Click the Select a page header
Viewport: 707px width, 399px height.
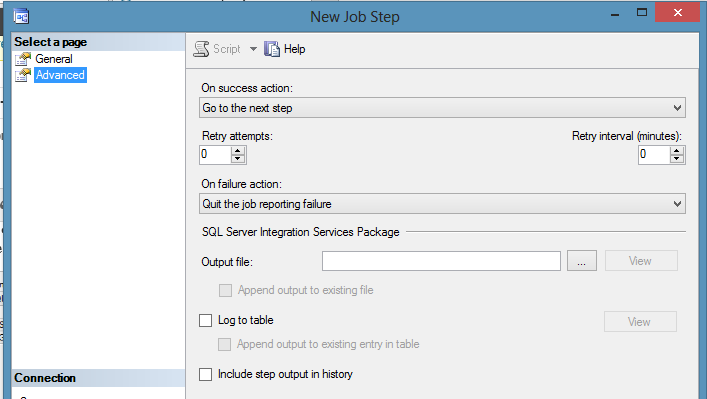50,42
